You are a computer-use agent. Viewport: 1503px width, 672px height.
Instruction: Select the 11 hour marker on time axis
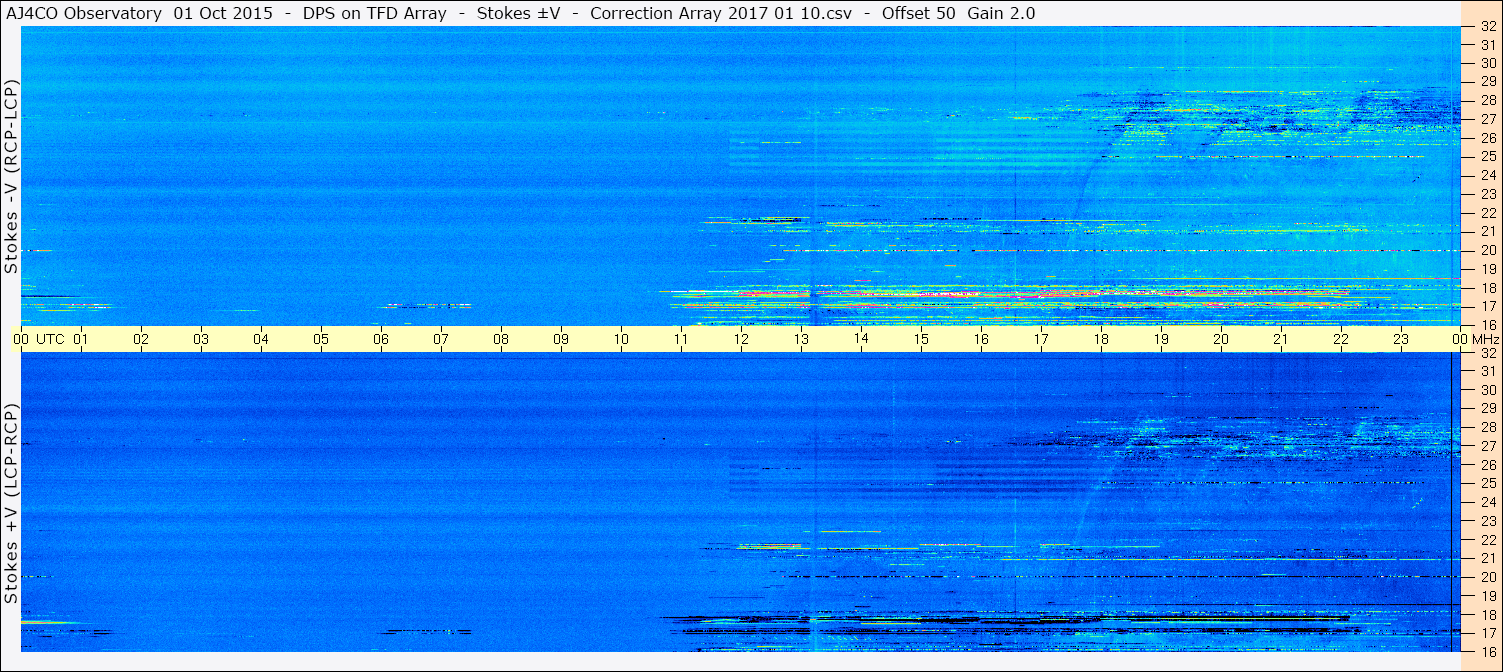pos(681,339)
